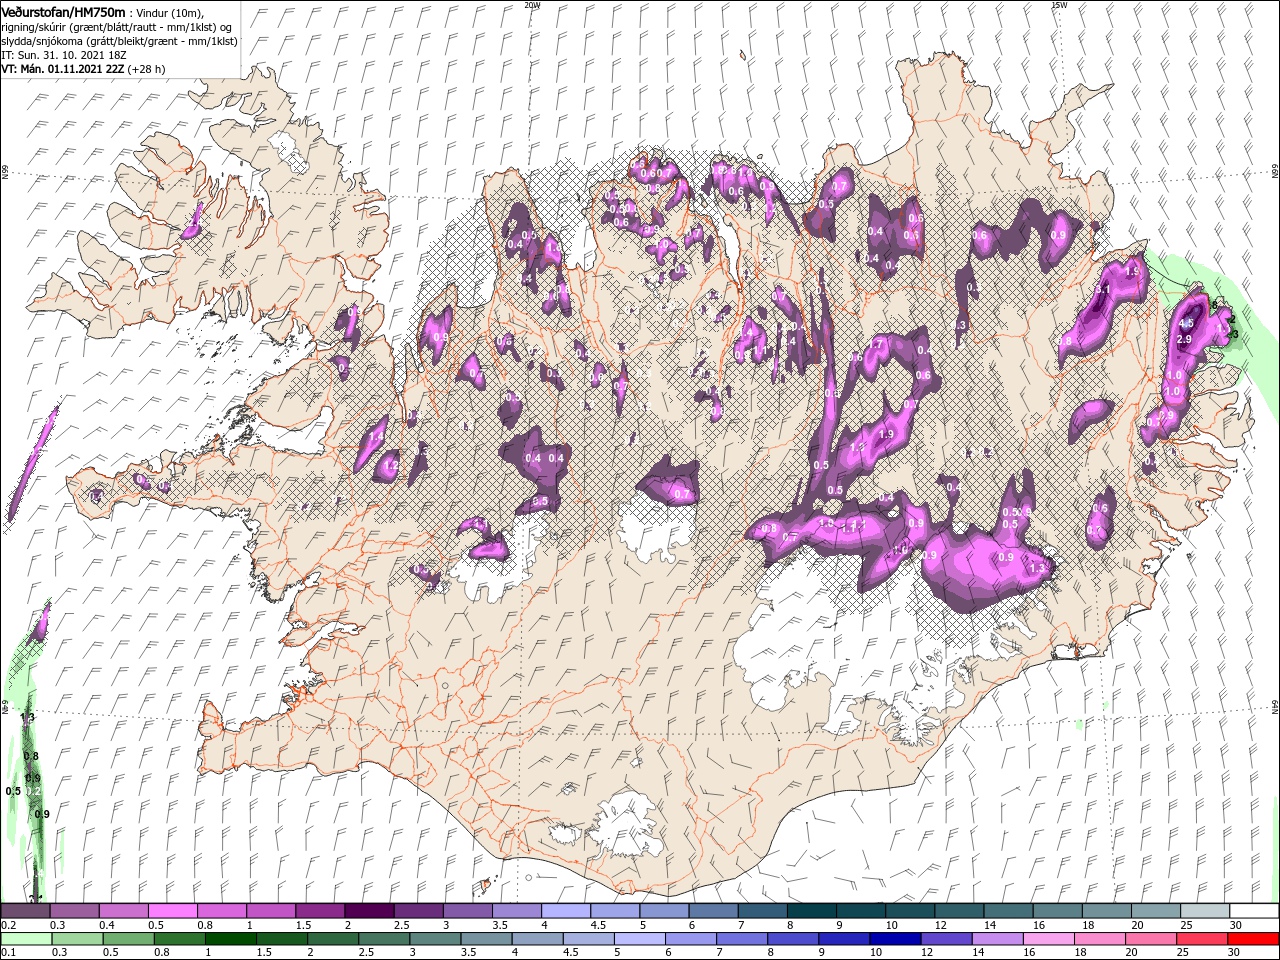This screenshot has width=1280, height=960.
Task: Click the 0.1 pale green swatch in lower legend
Action: point(27,939)
